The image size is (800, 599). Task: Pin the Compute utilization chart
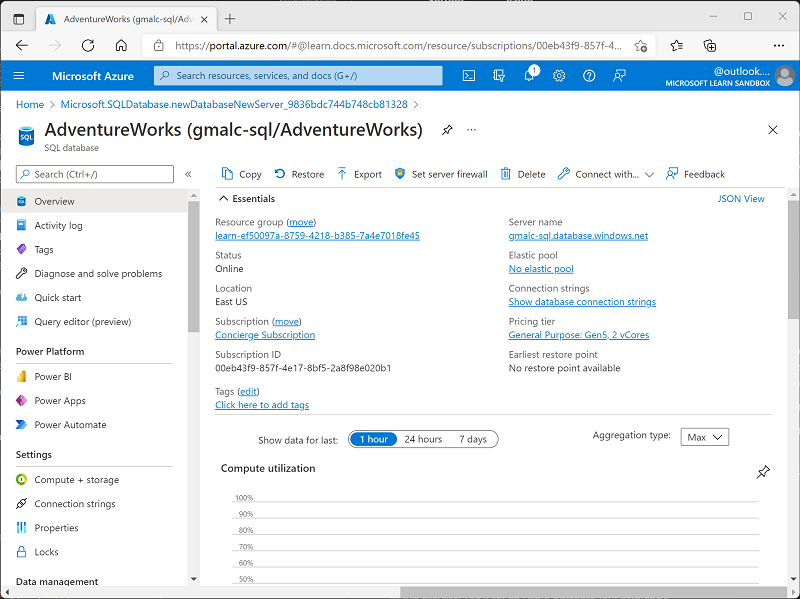click(763, 471)
